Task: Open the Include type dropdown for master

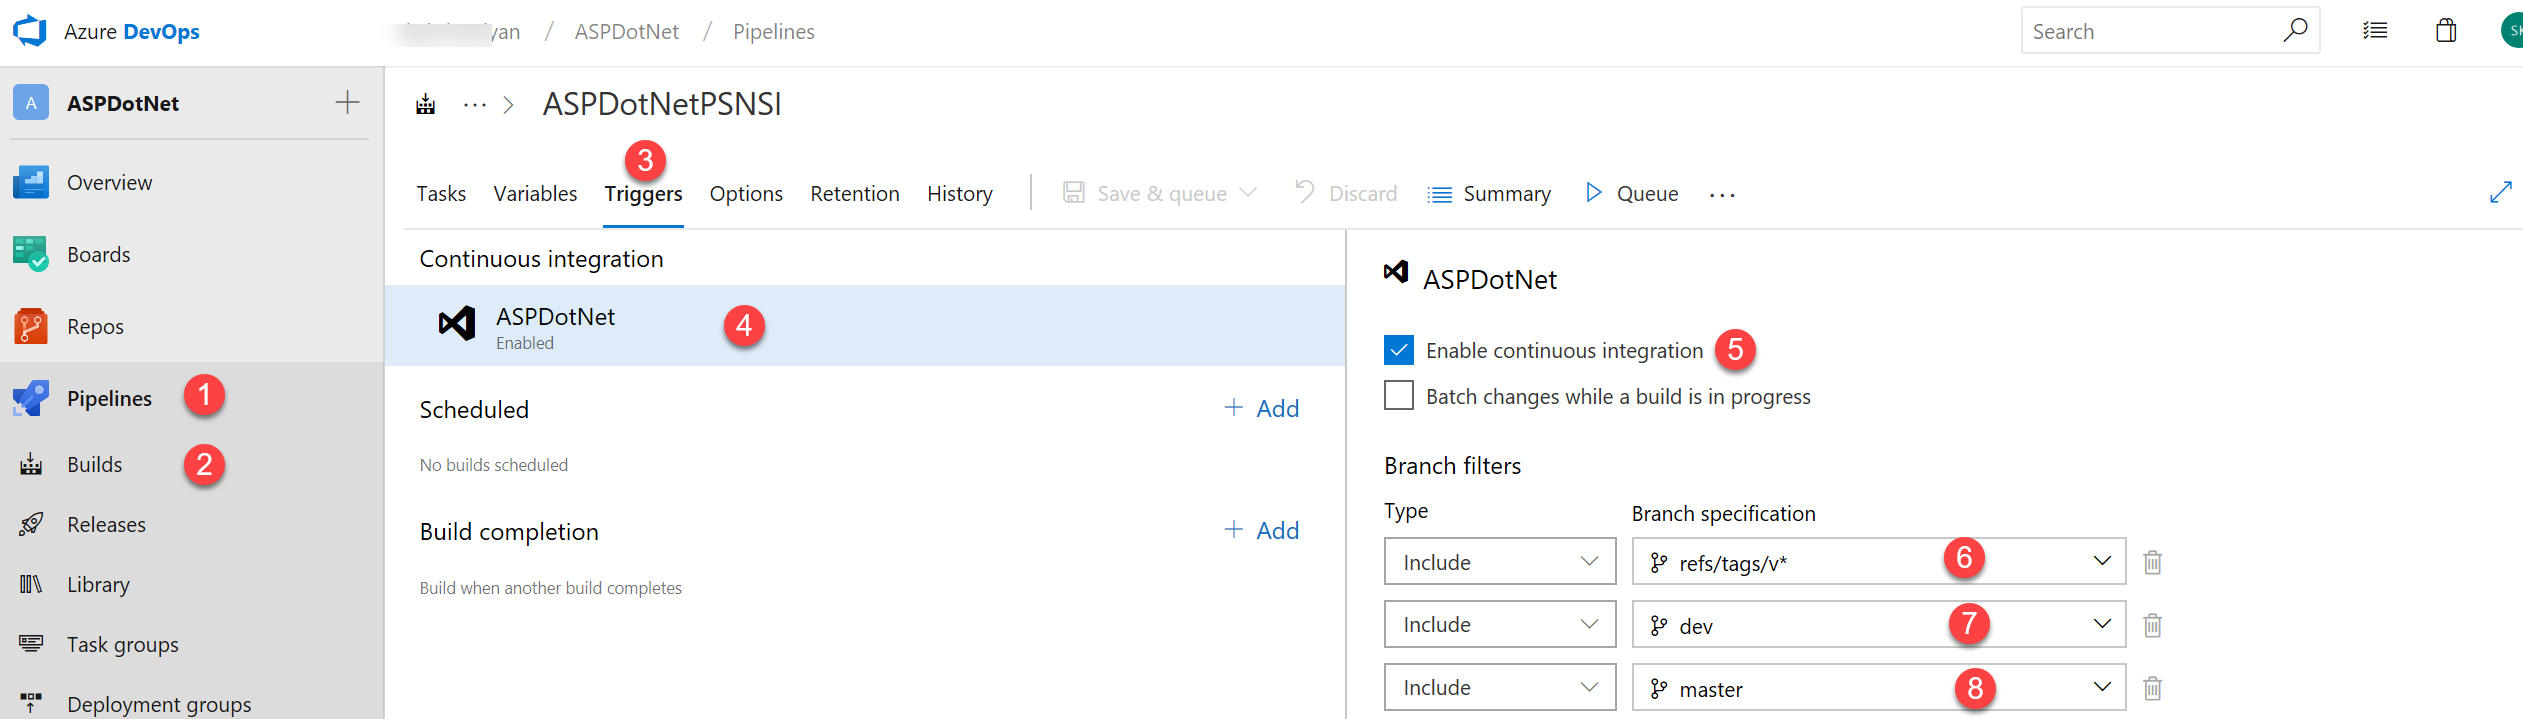Action: click(1500, 687)
